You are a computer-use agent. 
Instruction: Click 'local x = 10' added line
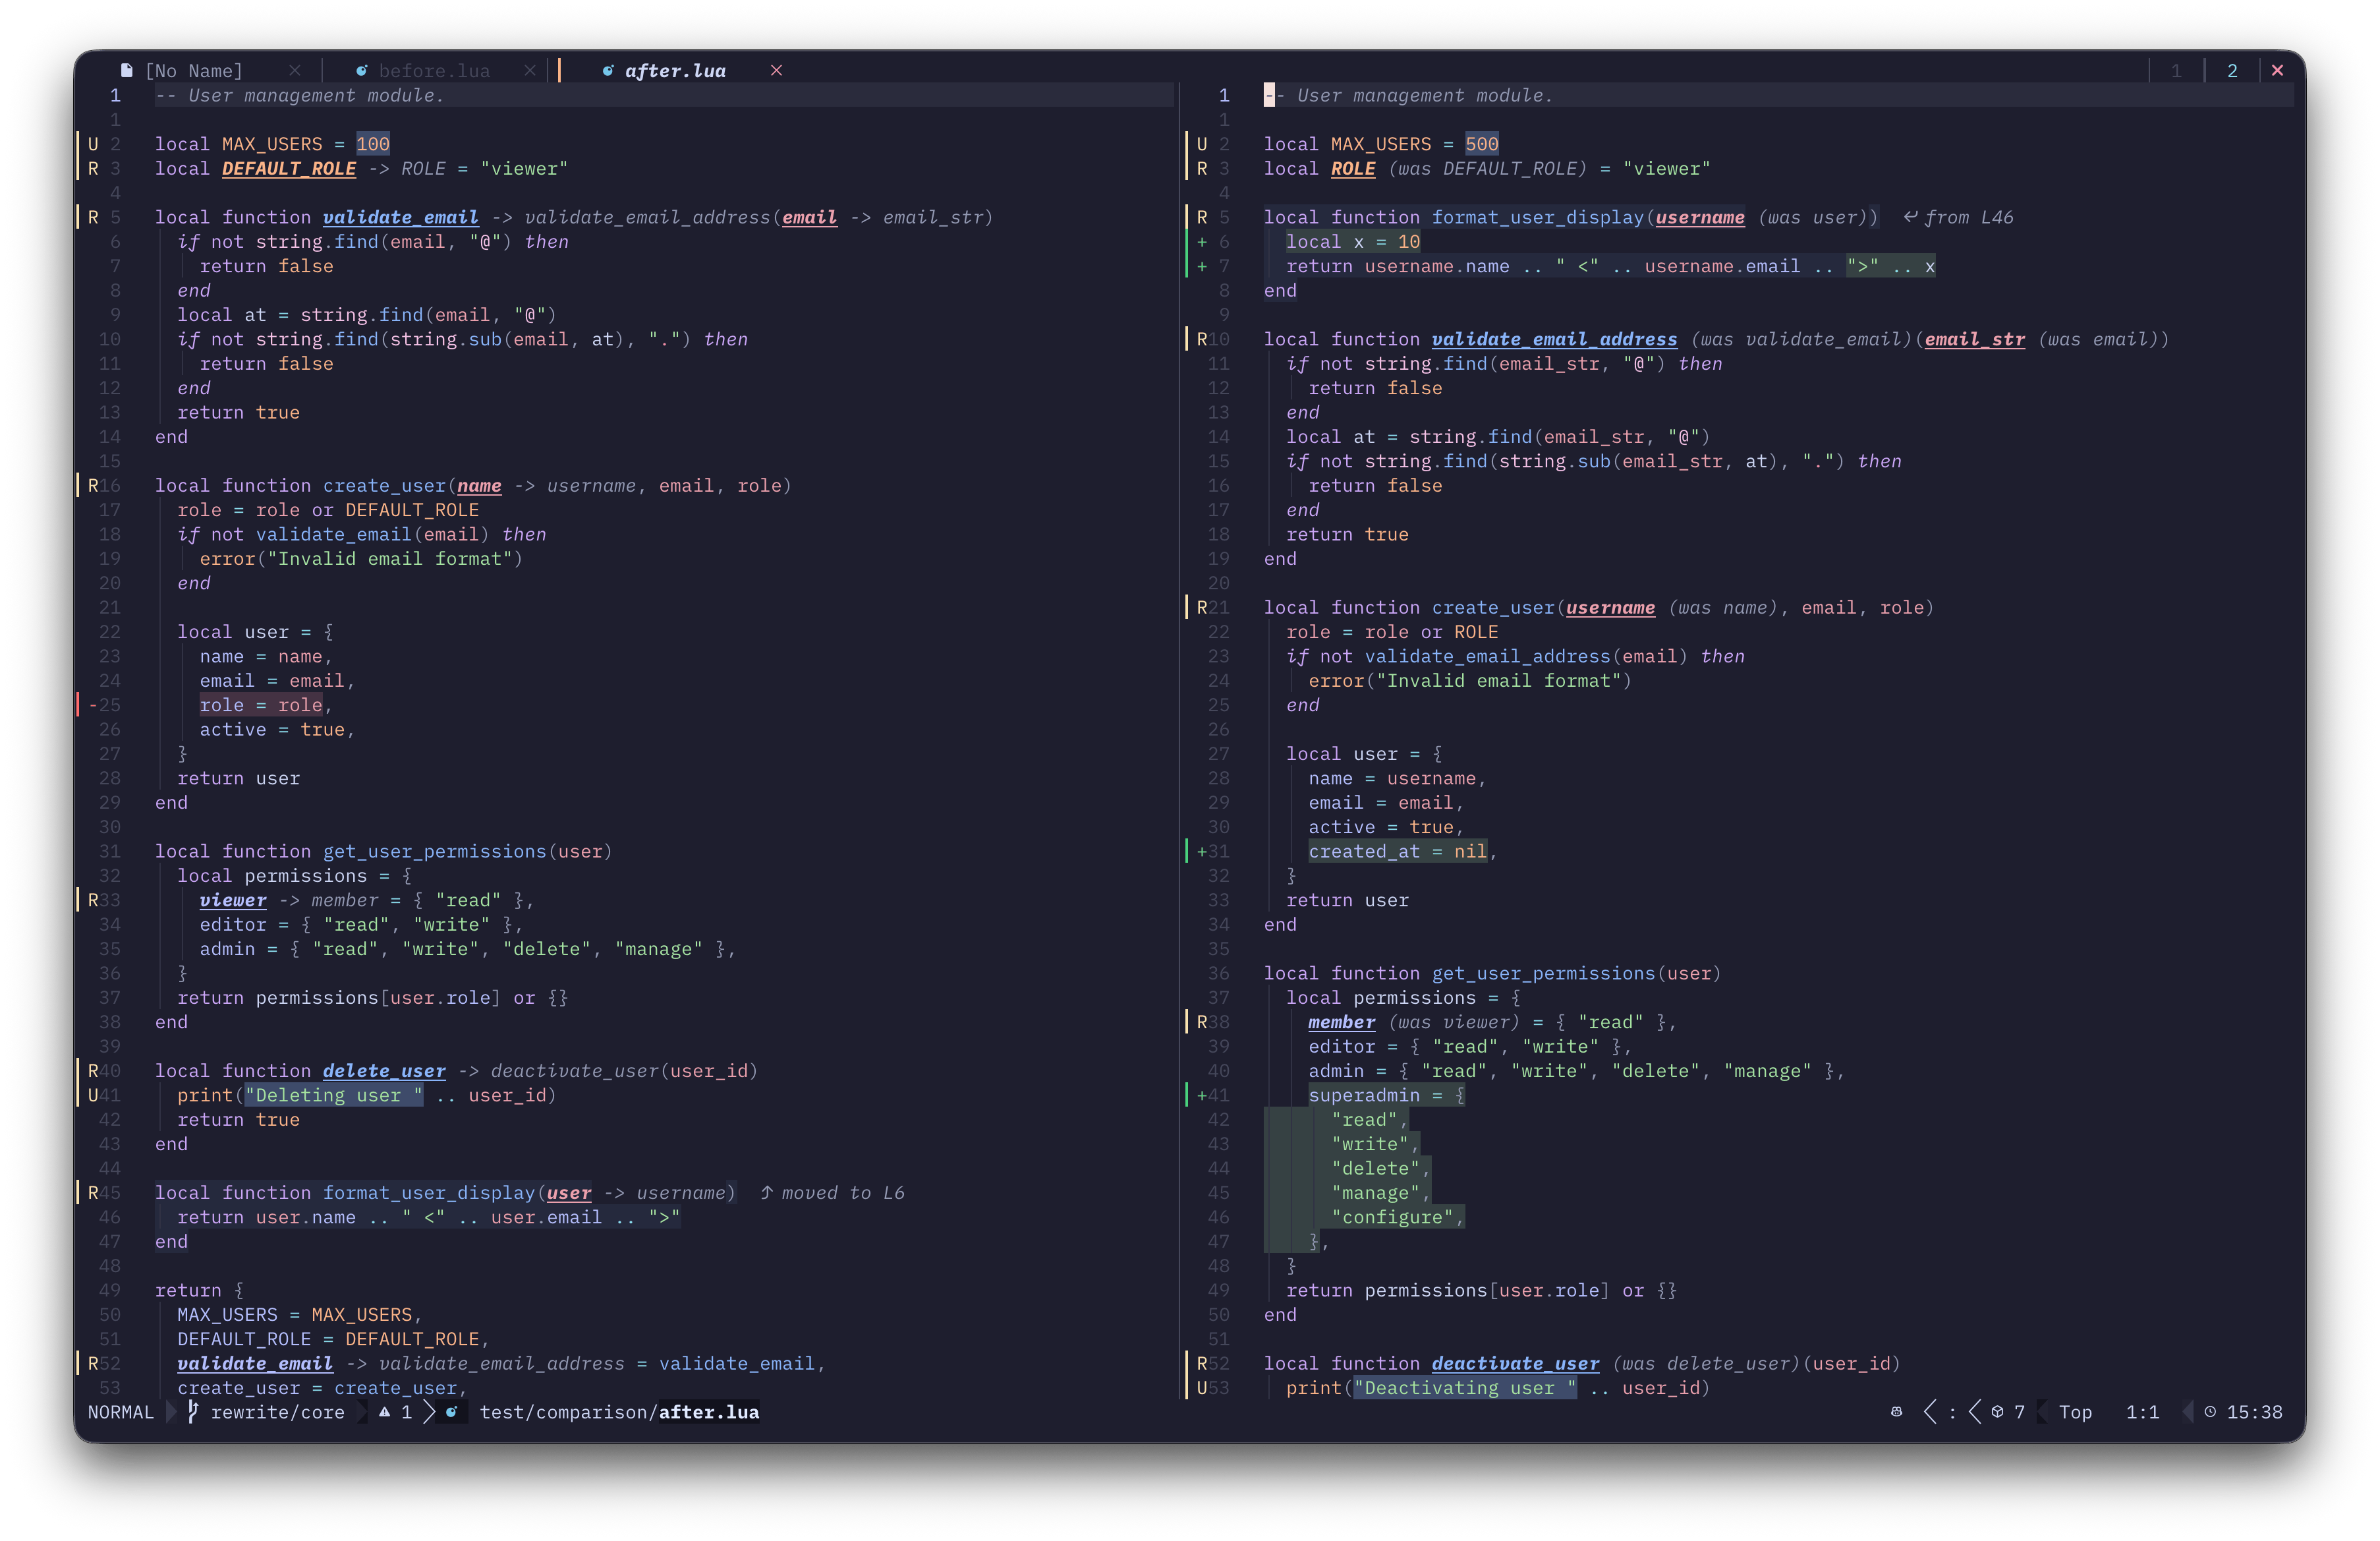tap(1353, 242)
